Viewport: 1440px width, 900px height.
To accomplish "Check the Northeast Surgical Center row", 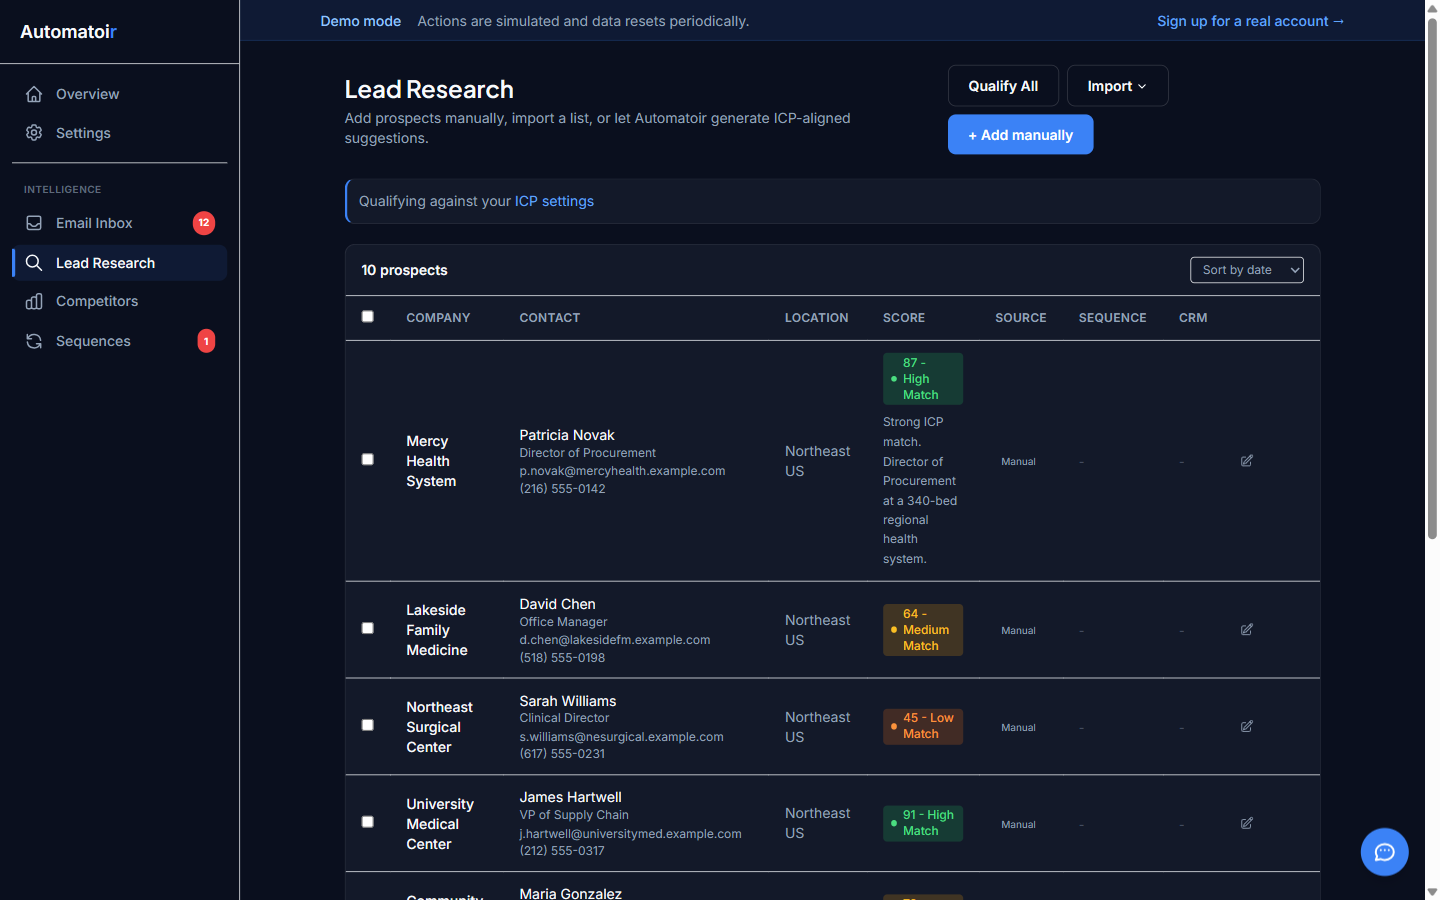I will coord(367,725).
